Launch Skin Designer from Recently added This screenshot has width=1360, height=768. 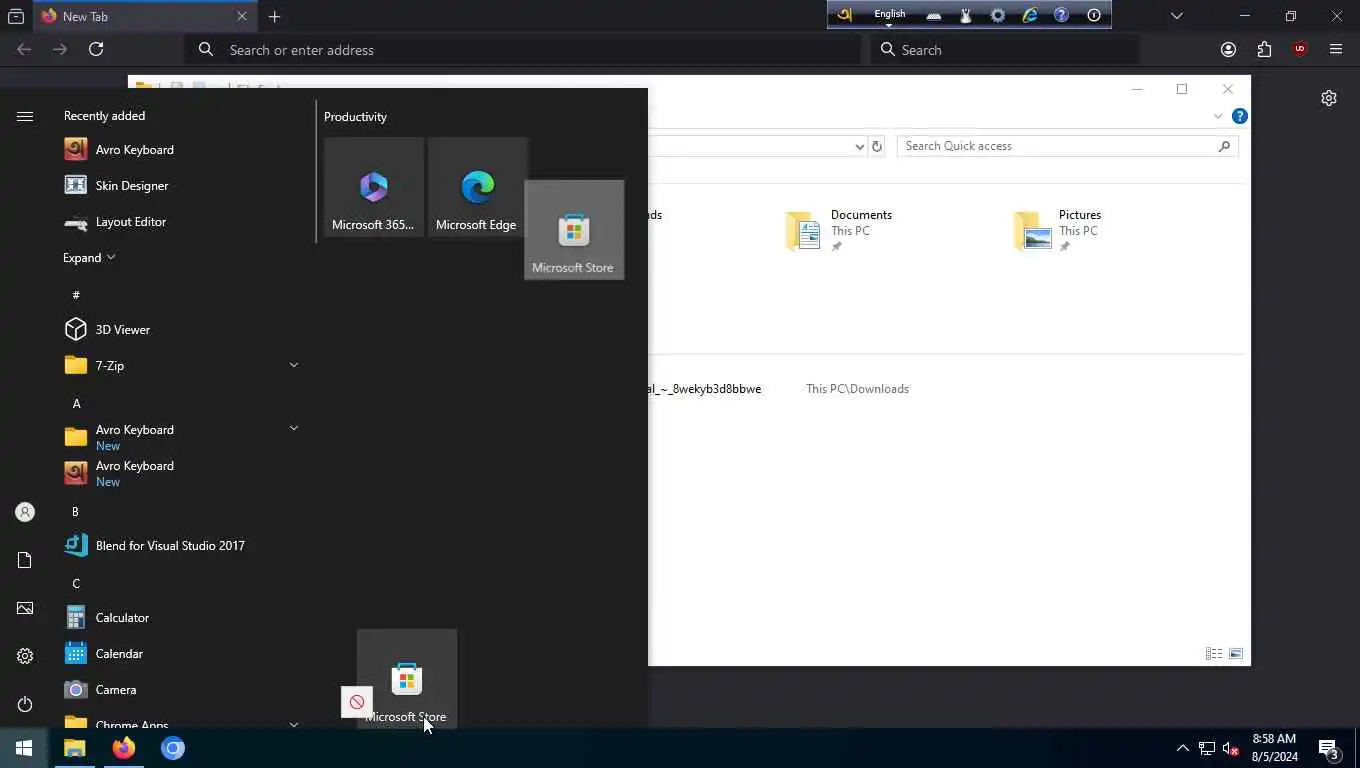click(x=180, y=186)
